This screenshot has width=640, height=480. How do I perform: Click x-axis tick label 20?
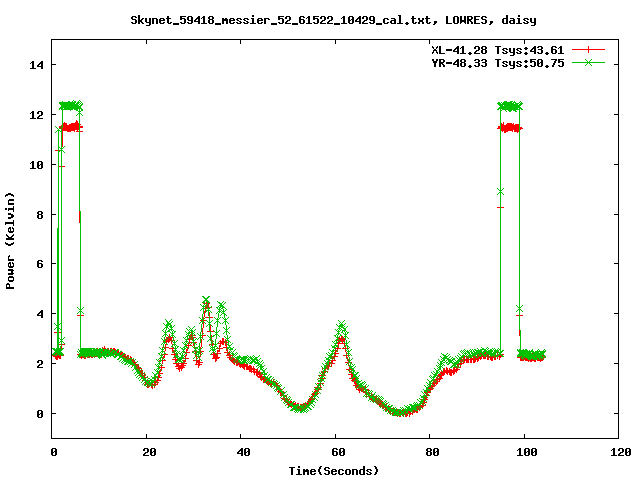pyautogui.click(x=149, y=452)
